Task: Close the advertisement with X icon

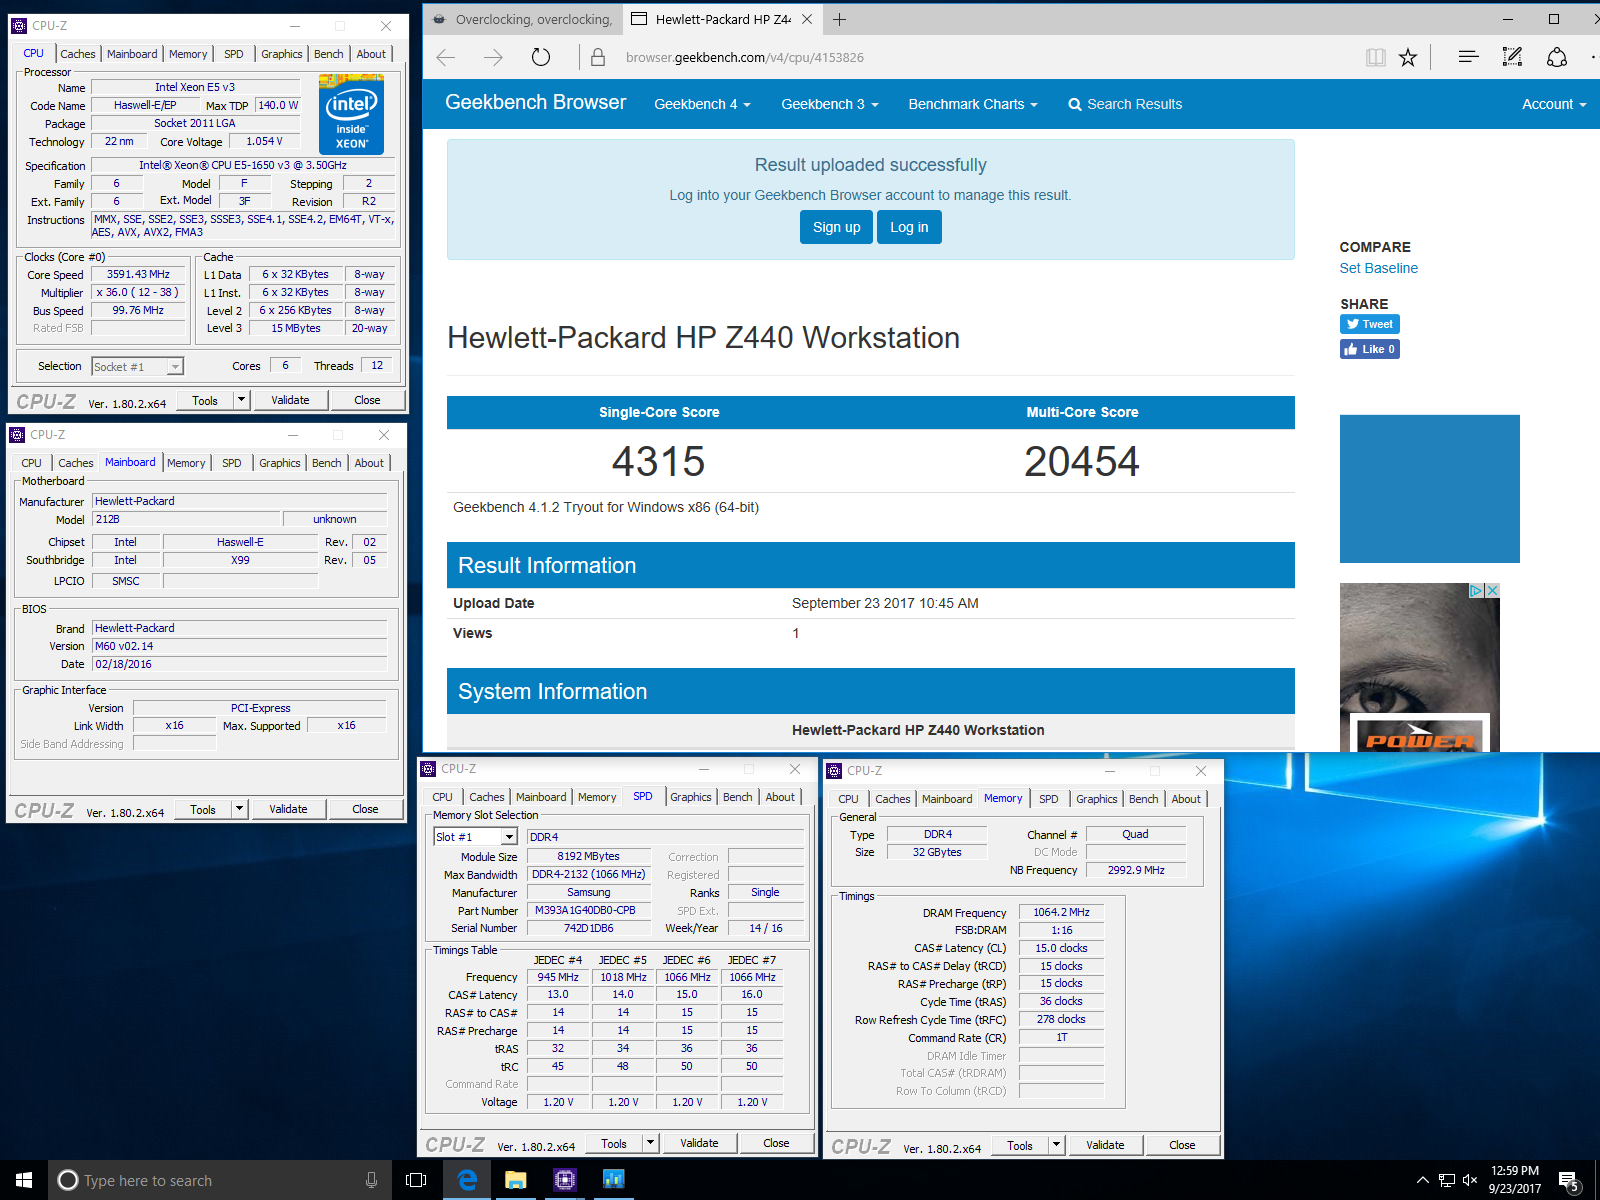Action: tap(1492, 591)
